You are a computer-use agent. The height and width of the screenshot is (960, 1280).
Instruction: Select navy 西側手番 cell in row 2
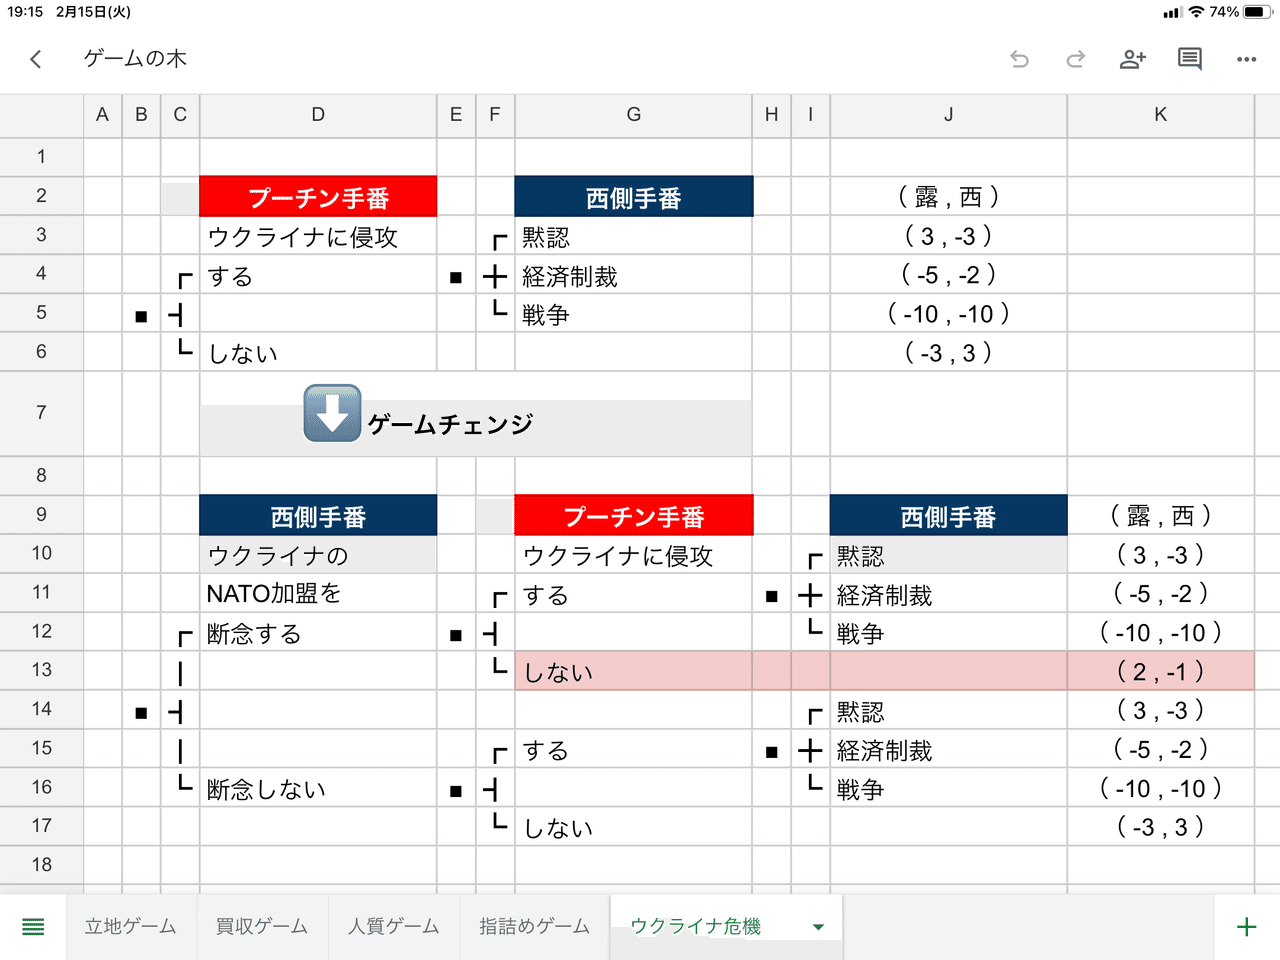tap(634, 197)
